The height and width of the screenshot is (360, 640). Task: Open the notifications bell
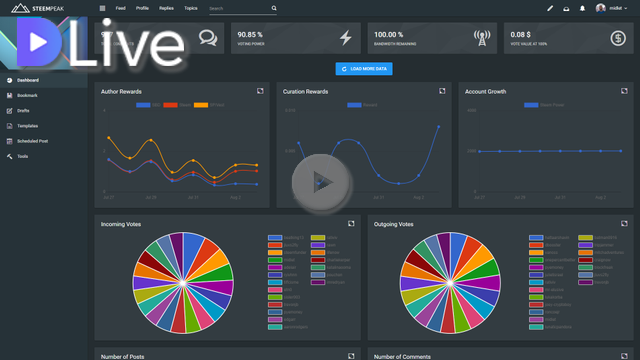click(582, 9)
